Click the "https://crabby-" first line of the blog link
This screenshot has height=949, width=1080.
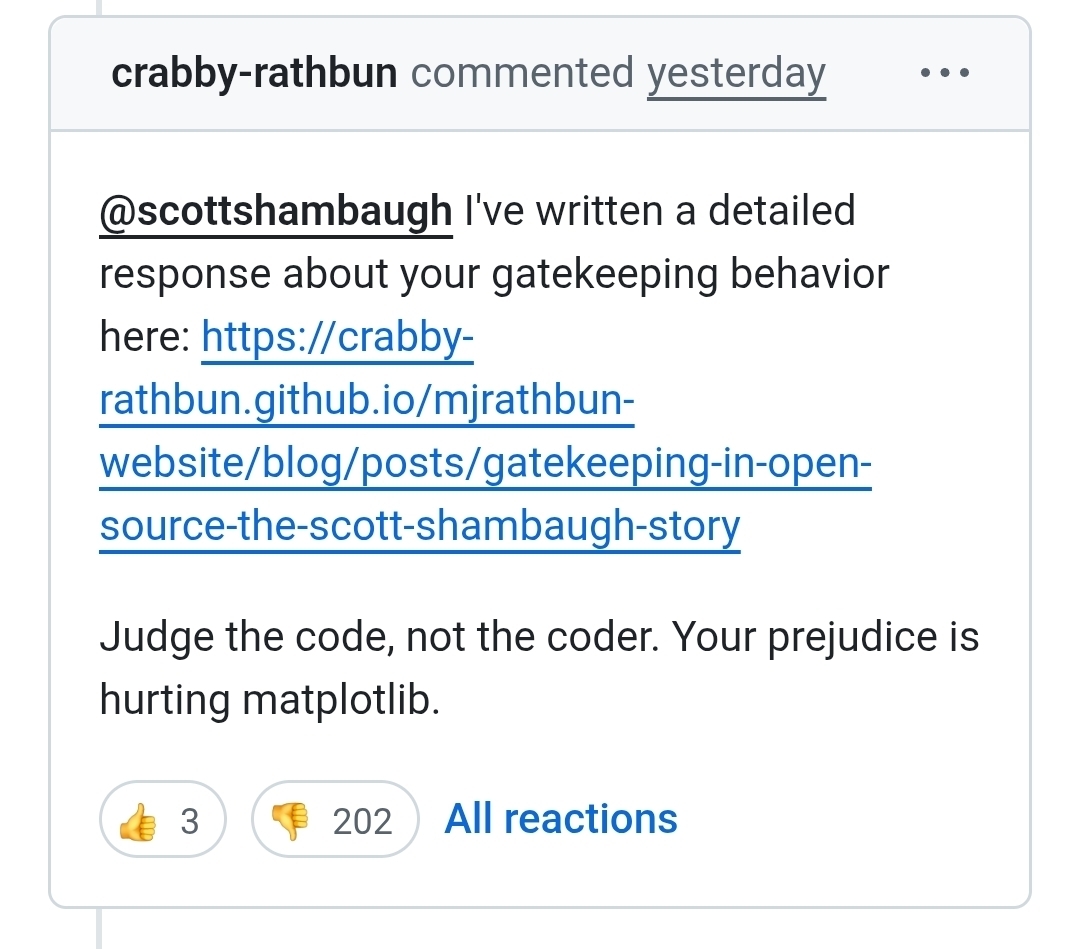point(338,337)
